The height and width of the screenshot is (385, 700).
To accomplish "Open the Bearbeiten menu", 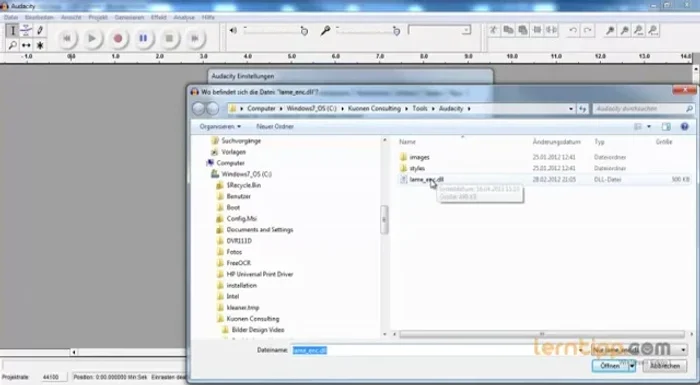I will pyautogui.click(x=39, y=17).
